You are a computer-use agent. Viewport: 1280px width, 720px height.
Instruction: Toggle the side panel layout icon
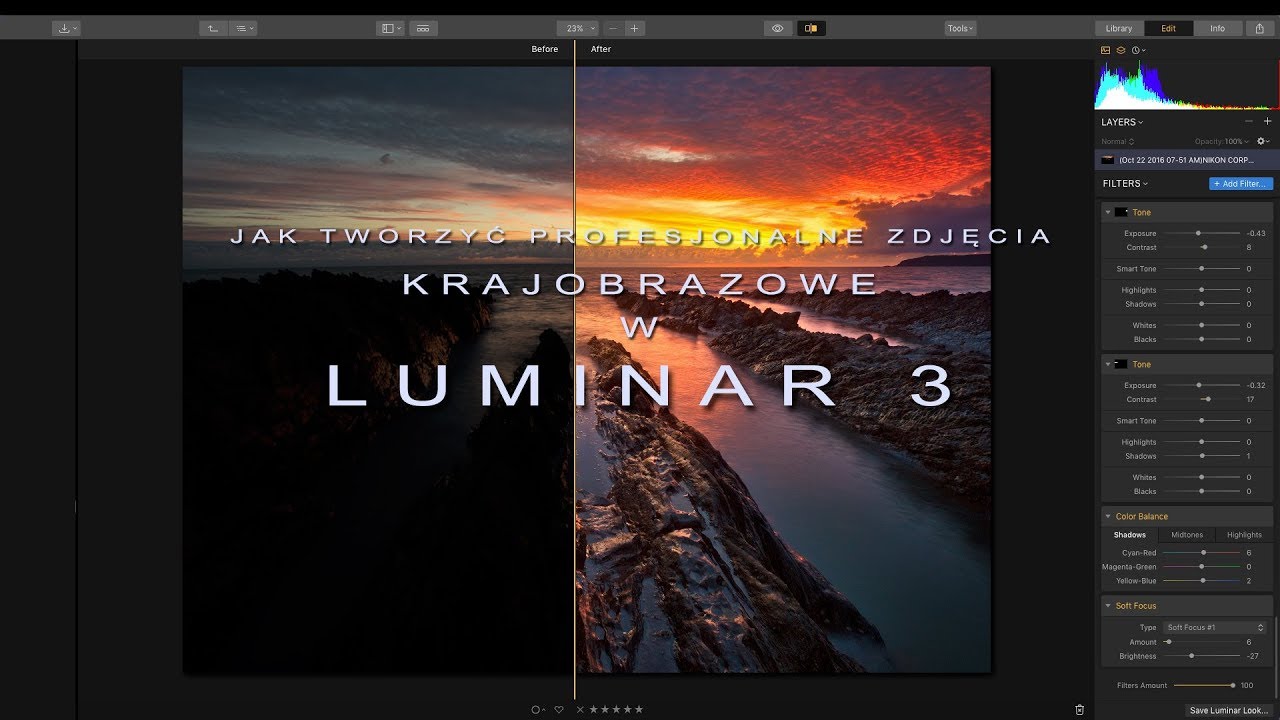coord(391,28)
